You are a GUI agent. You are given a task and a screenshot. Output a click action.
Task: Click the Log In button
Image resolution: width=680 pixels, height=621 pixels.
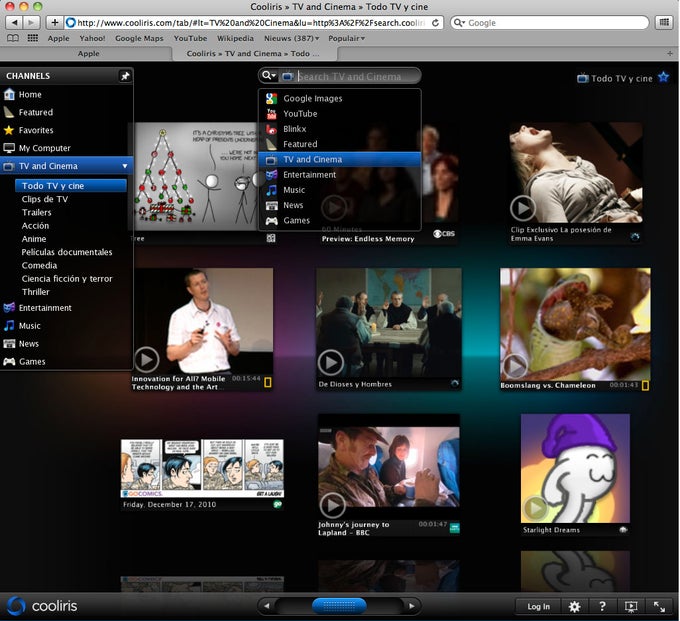click(538, 606)
